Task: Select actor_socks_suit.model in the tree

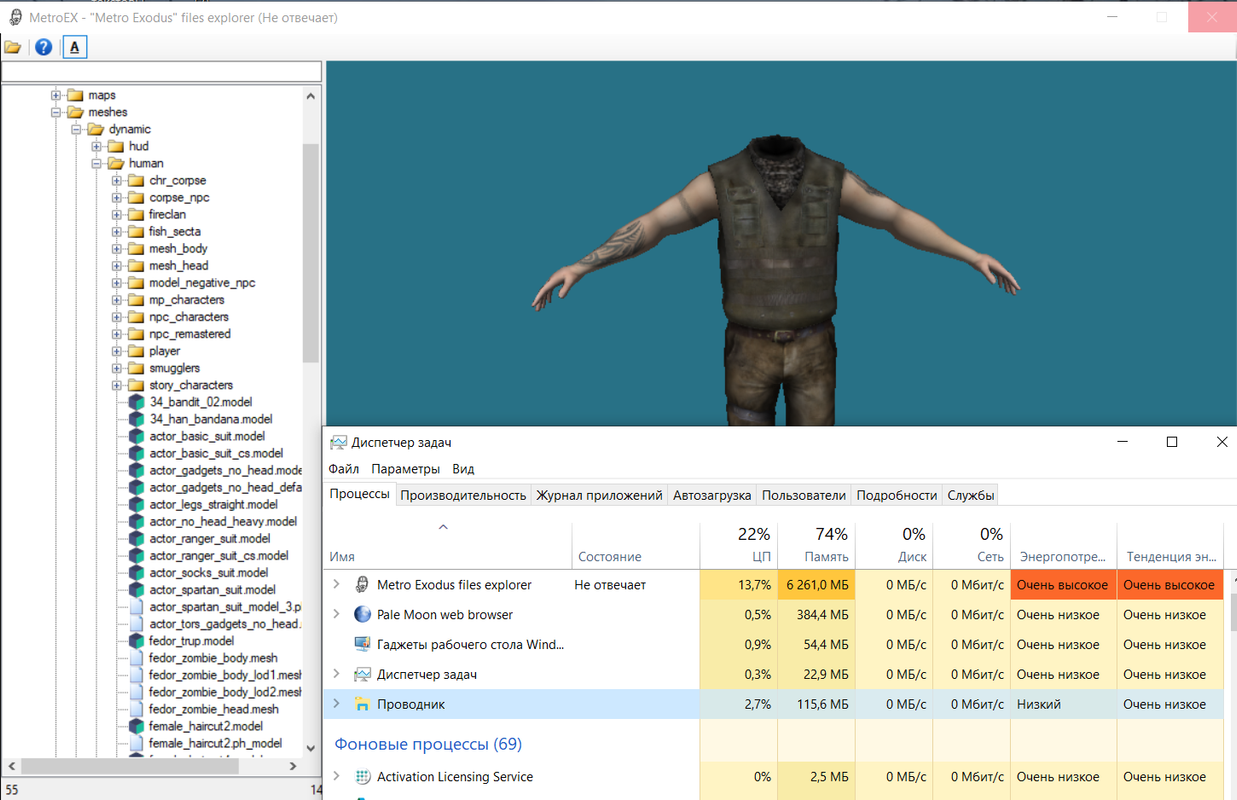Action: tap(209, 572)
